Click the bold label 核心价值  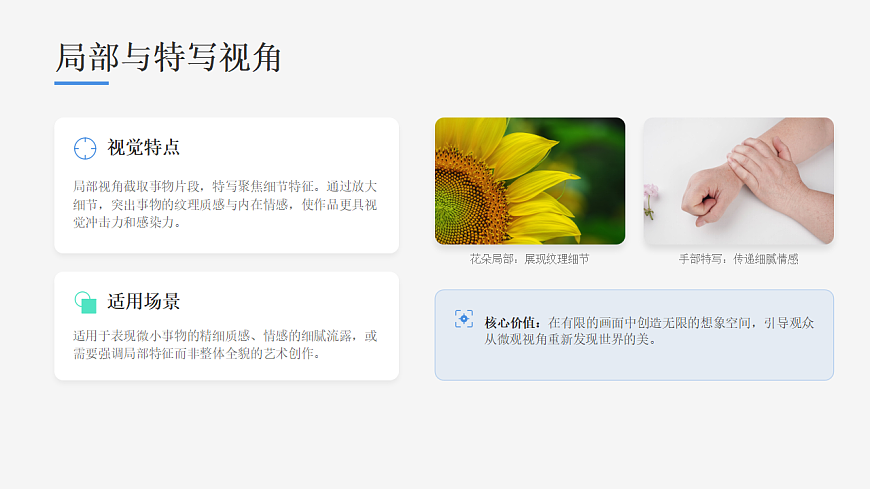click(x=511, y=323)
